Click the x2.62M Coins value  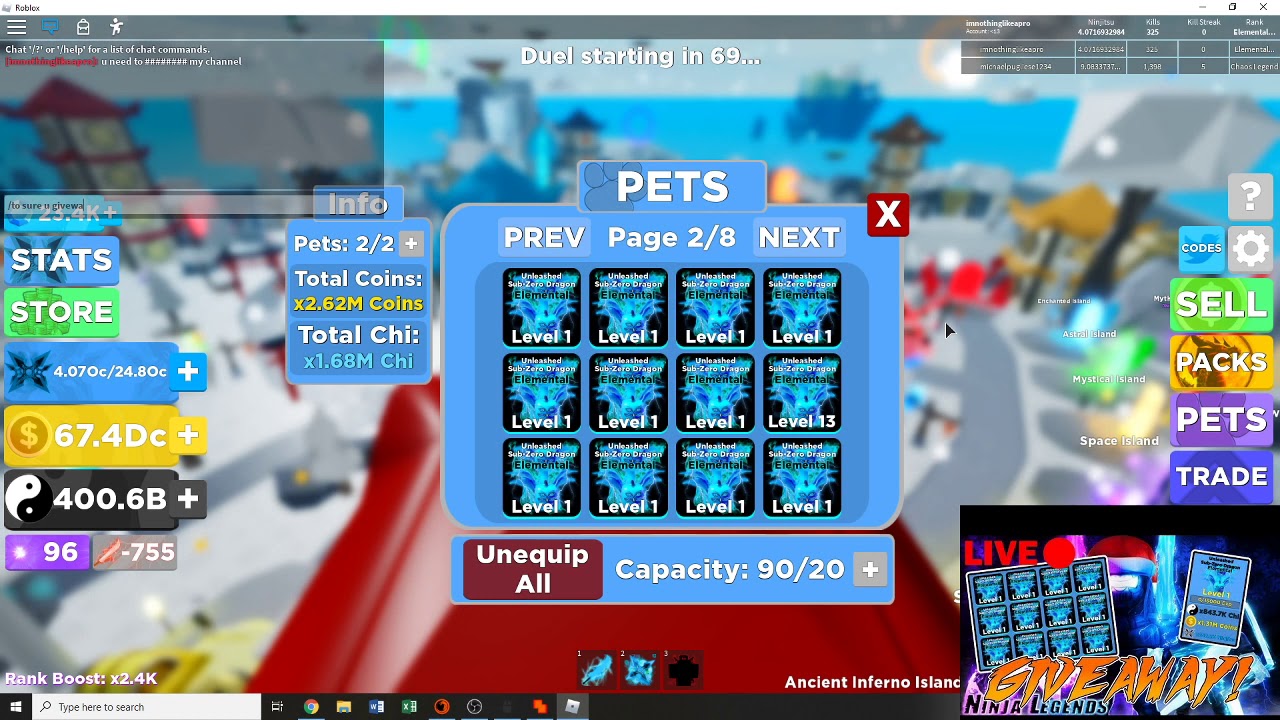point(358,304)
